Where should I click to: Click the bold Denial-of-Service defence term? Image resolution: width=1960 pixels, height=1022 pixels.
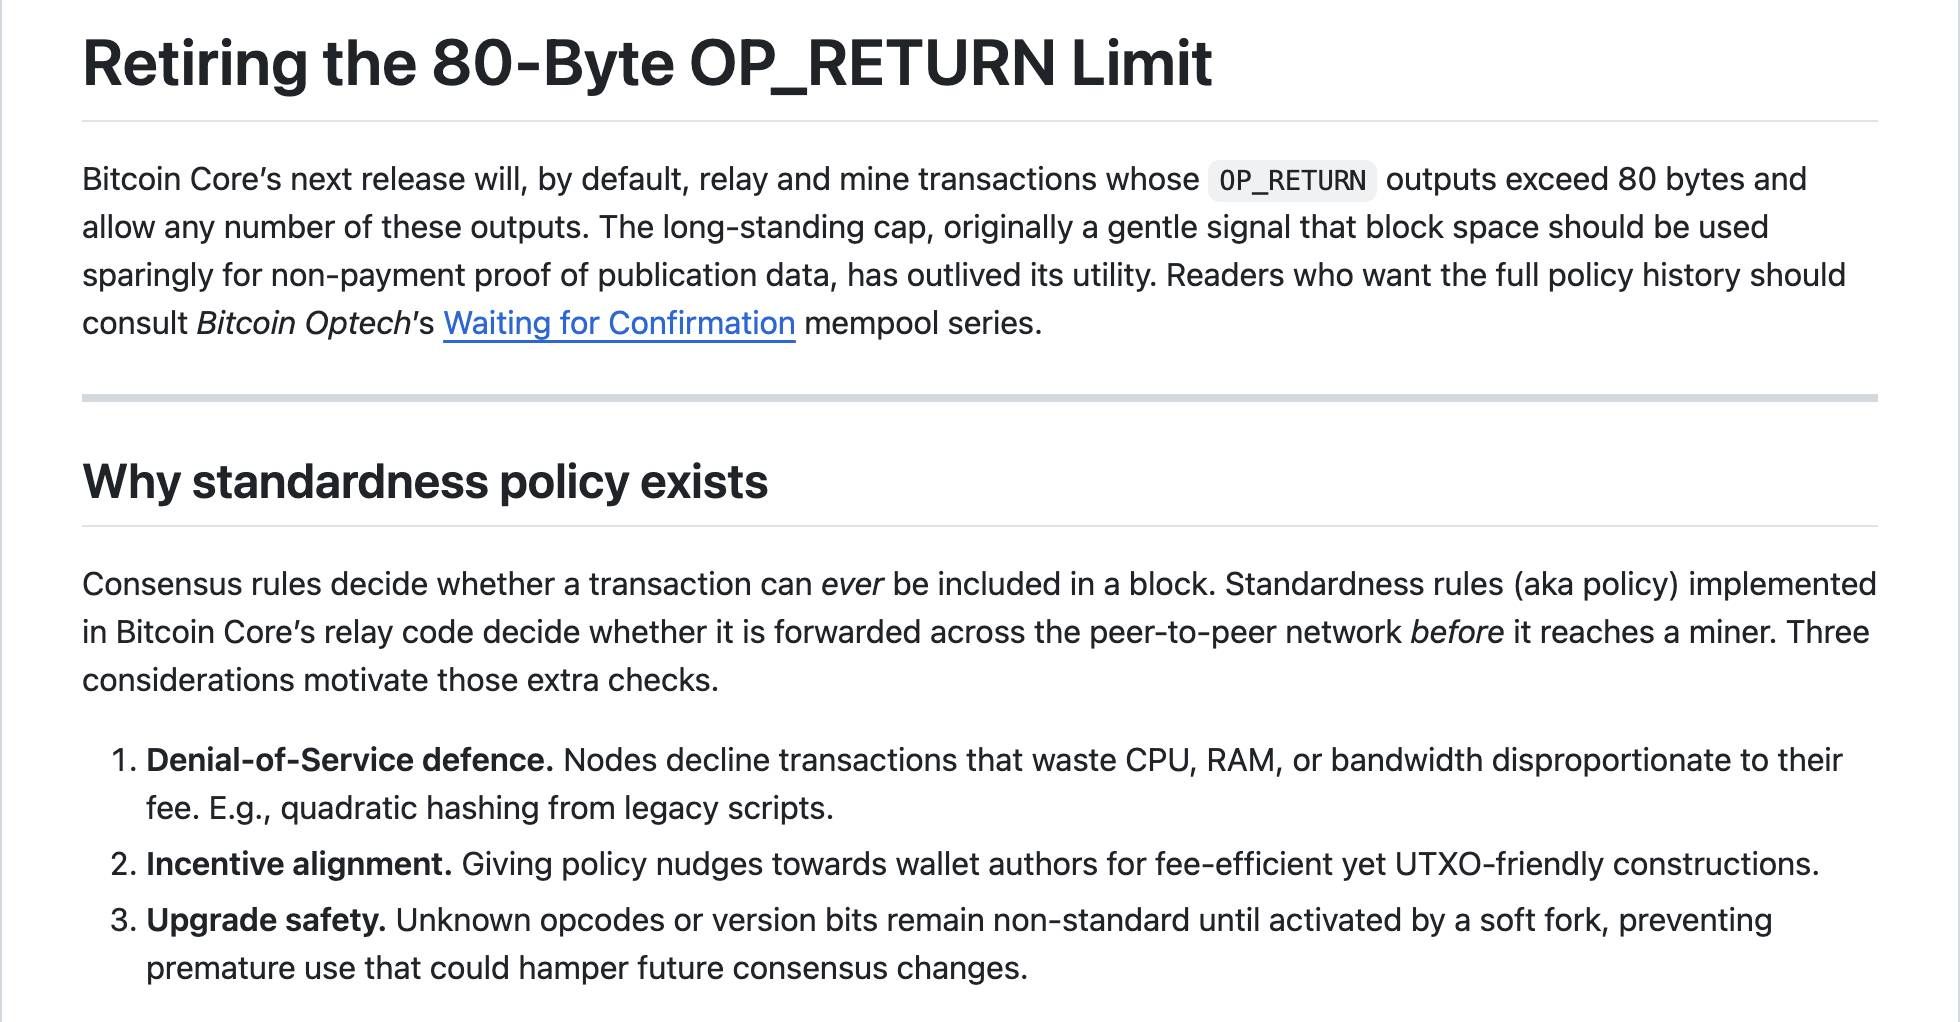[349, 760]
